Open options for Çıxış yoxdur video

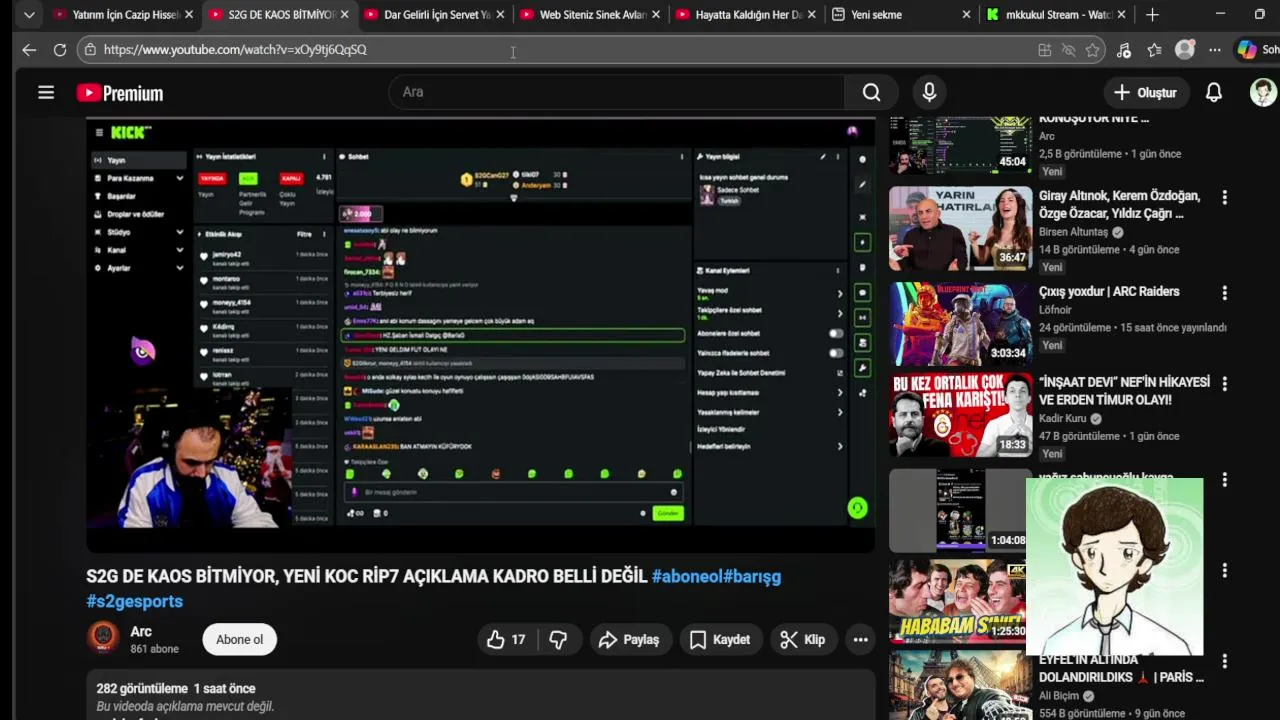click(1224, 294)
